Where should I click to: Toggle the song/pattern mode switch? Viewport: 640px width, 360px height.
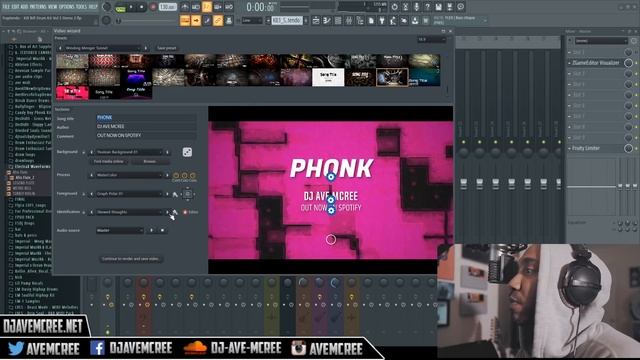click(120, 7)
